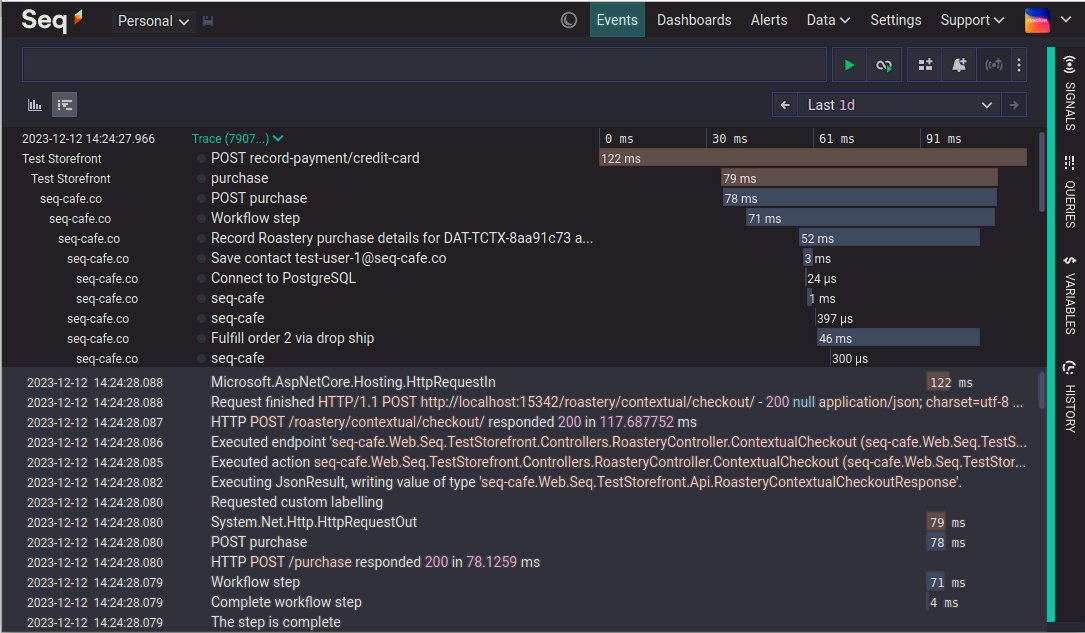Switch to the Events tab
Screen dimensions: 1085x633
[x=617, y=20]
